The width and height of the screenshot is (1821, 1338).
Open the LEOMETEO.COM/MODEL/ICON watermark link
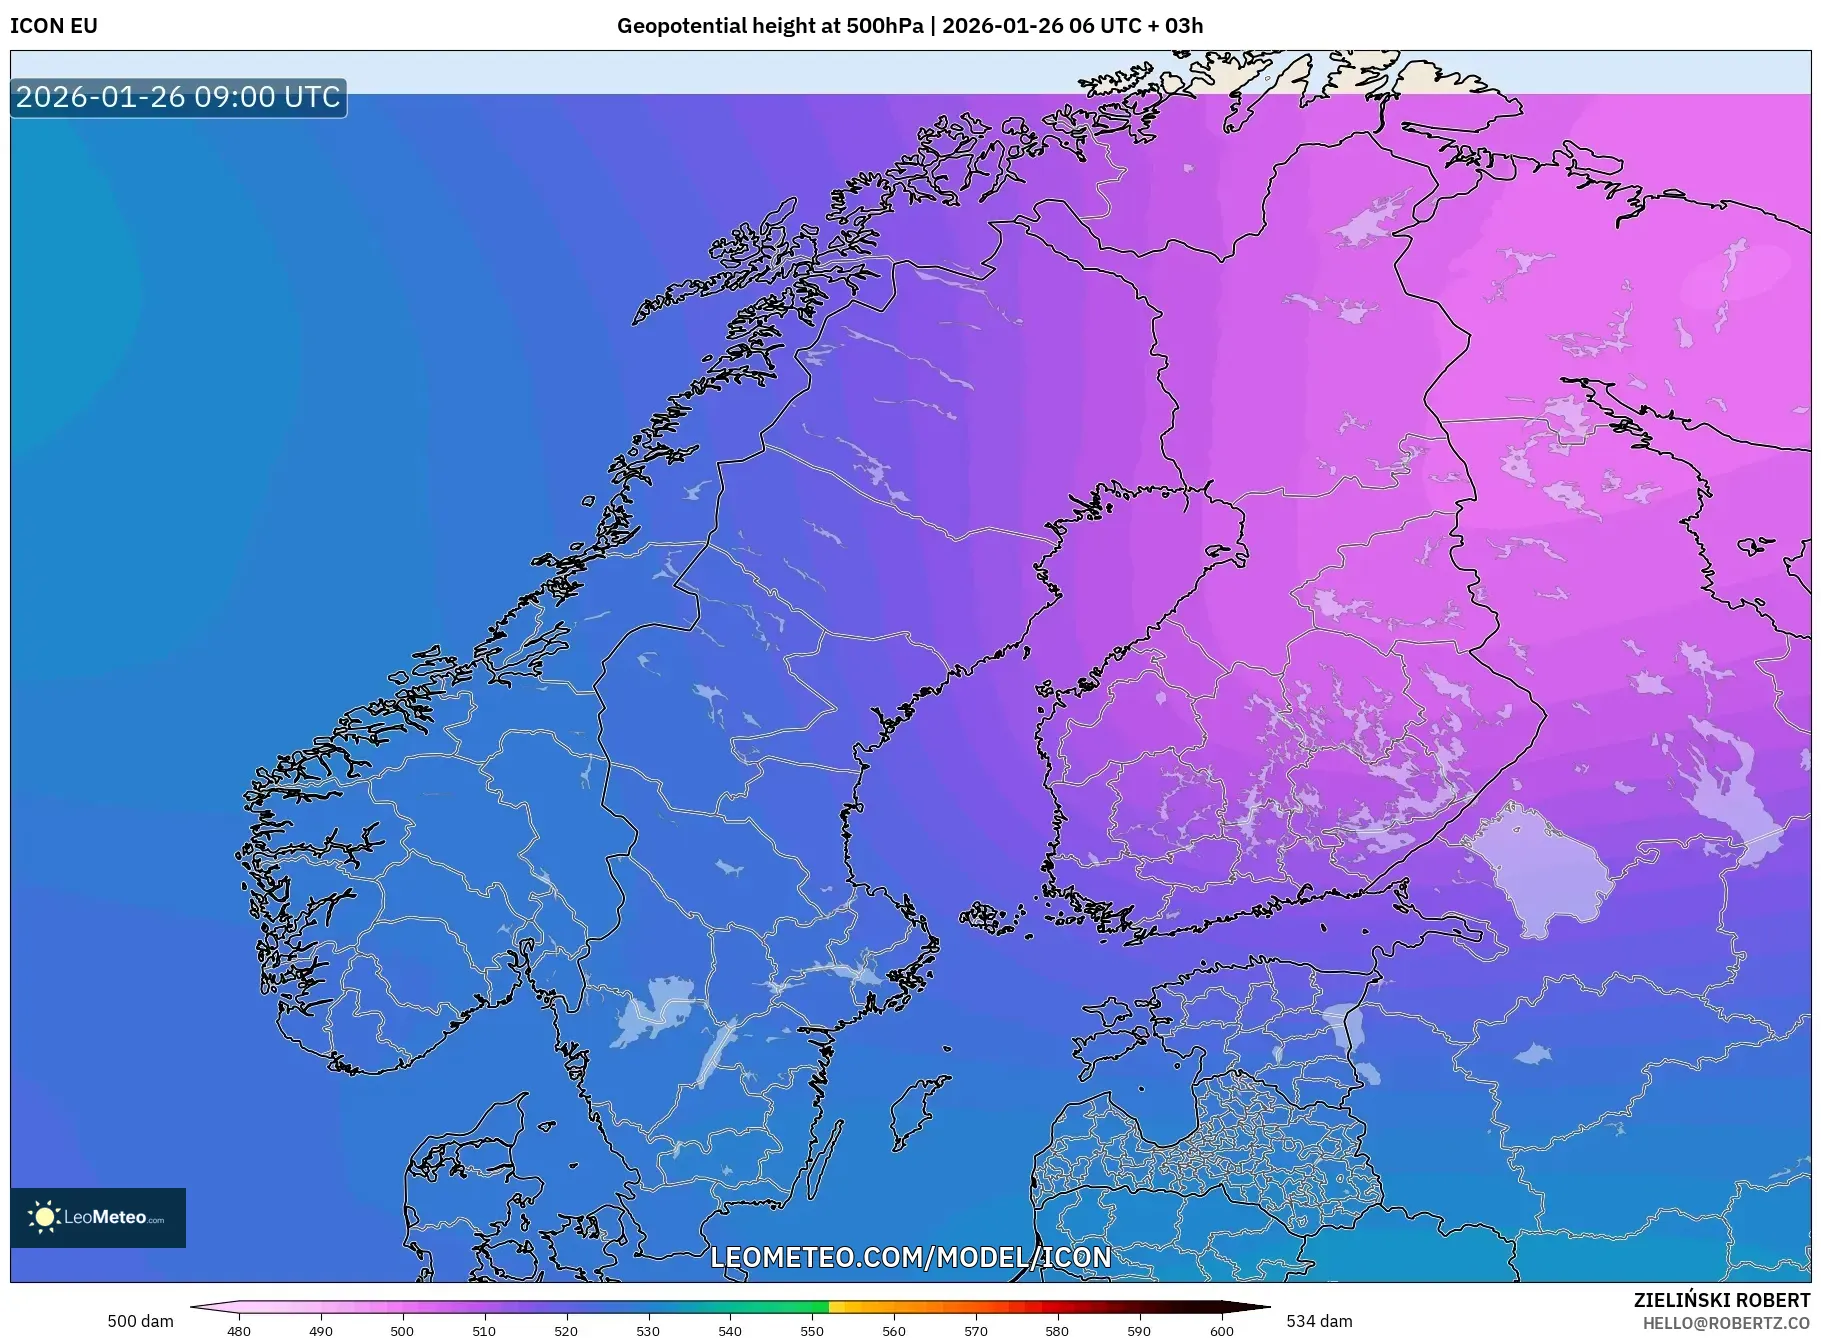910,1257
